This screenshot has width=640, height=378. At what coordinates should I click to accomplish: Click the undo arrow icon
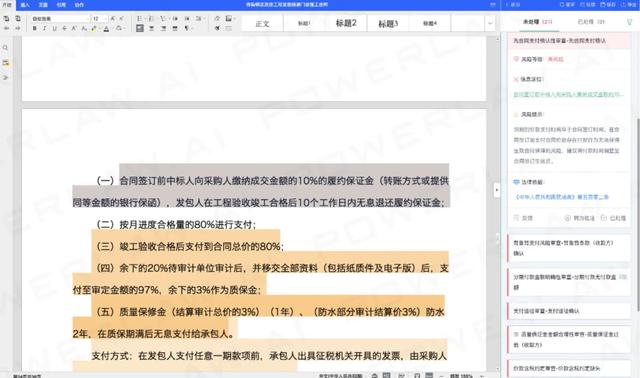[7, 28]
